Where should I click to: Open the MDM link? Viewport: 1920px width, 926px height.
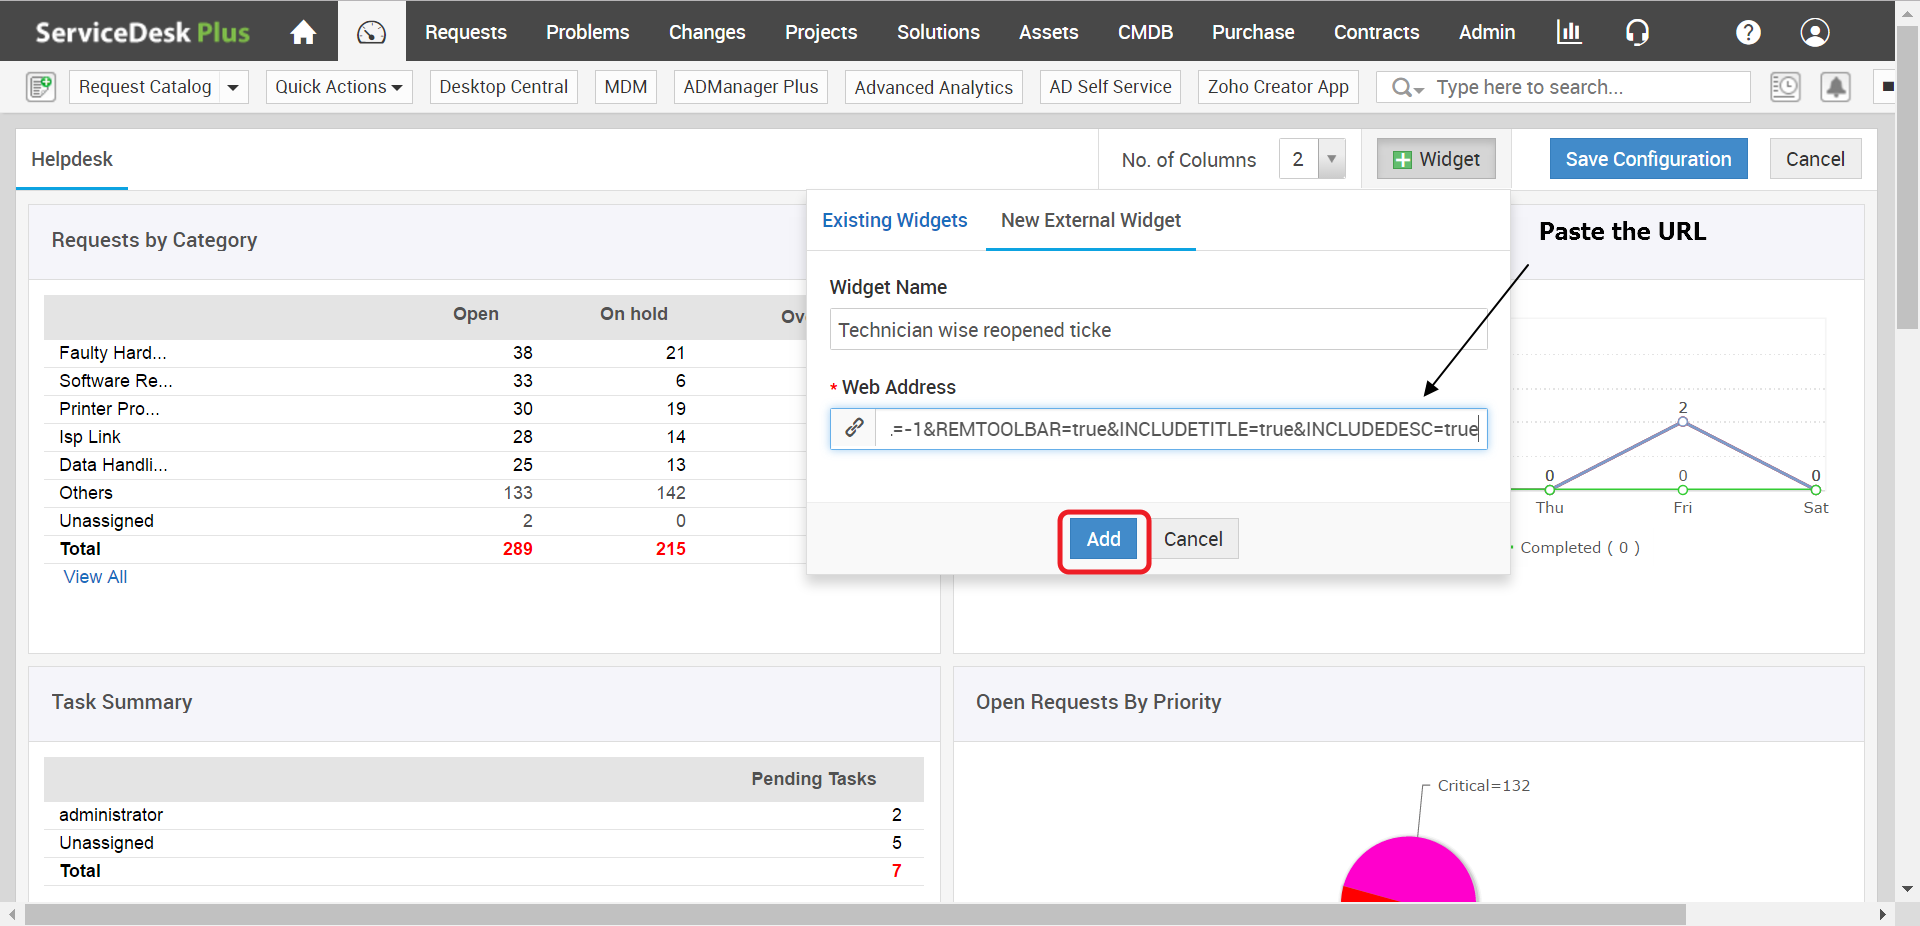point(626,87)
